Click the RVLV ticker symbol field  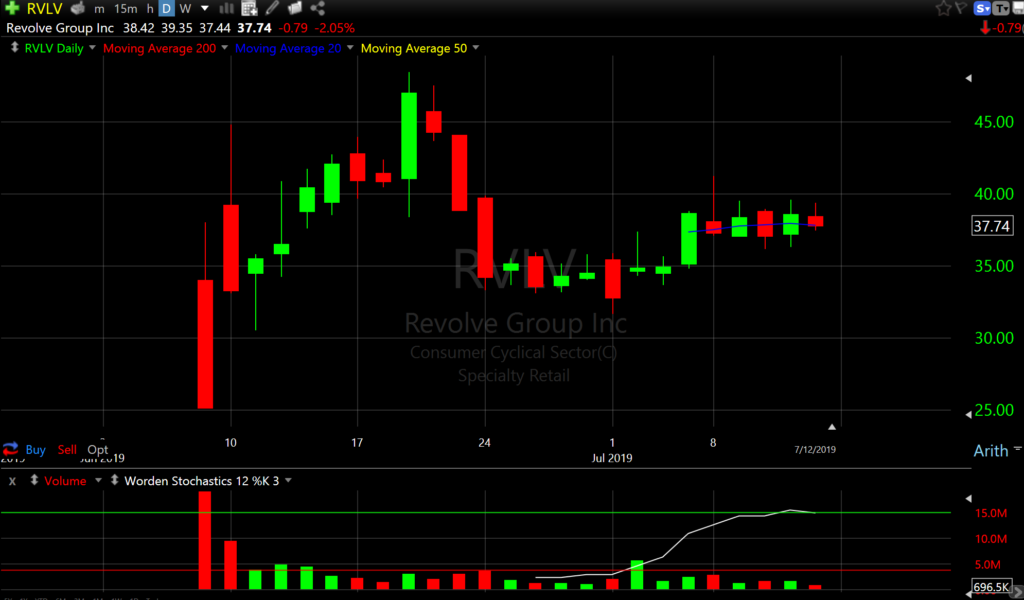point(44,8)
